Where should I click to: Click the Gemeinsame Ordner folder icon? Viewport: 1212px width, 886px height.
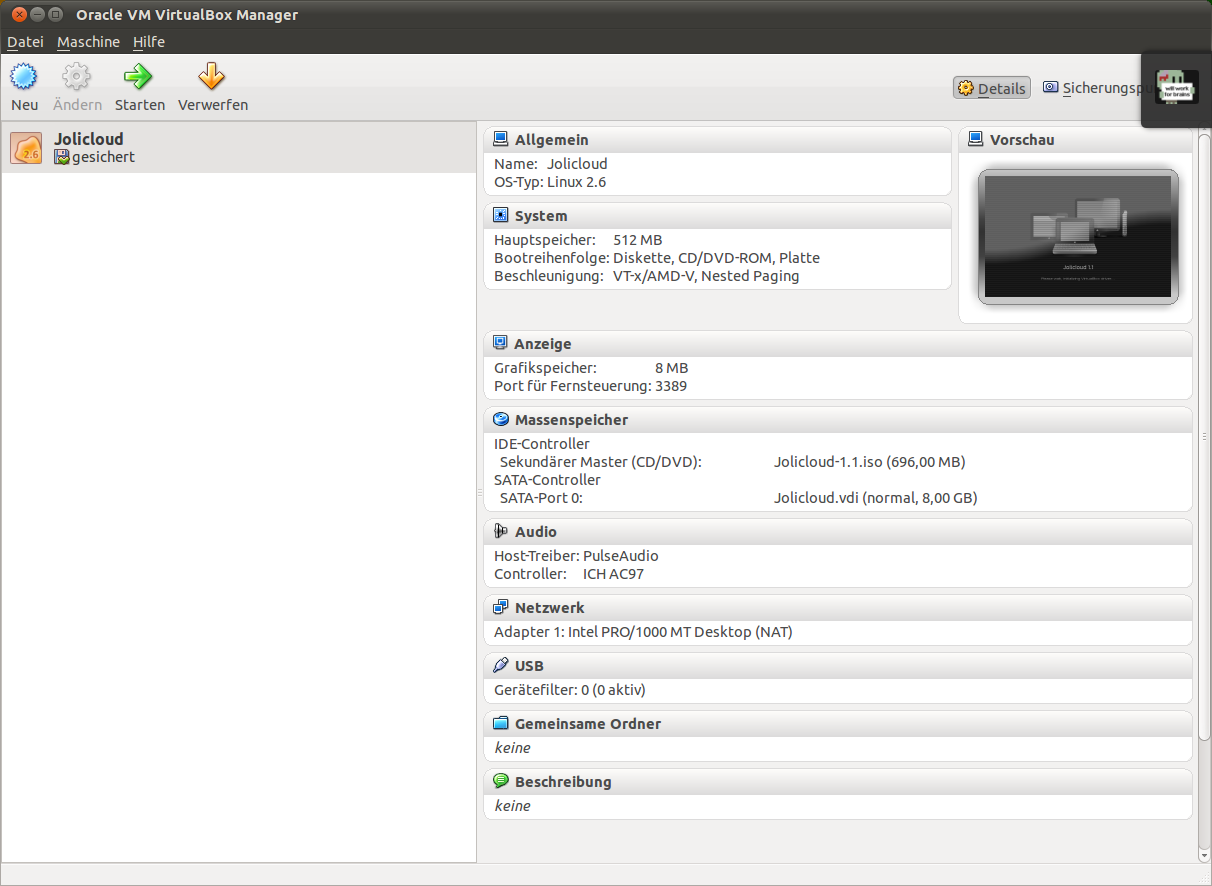499,723
